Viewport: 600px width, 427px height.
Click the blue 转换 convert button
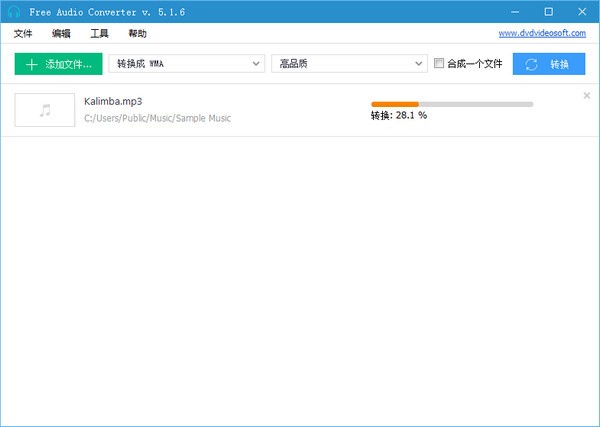tap(549, 64)
